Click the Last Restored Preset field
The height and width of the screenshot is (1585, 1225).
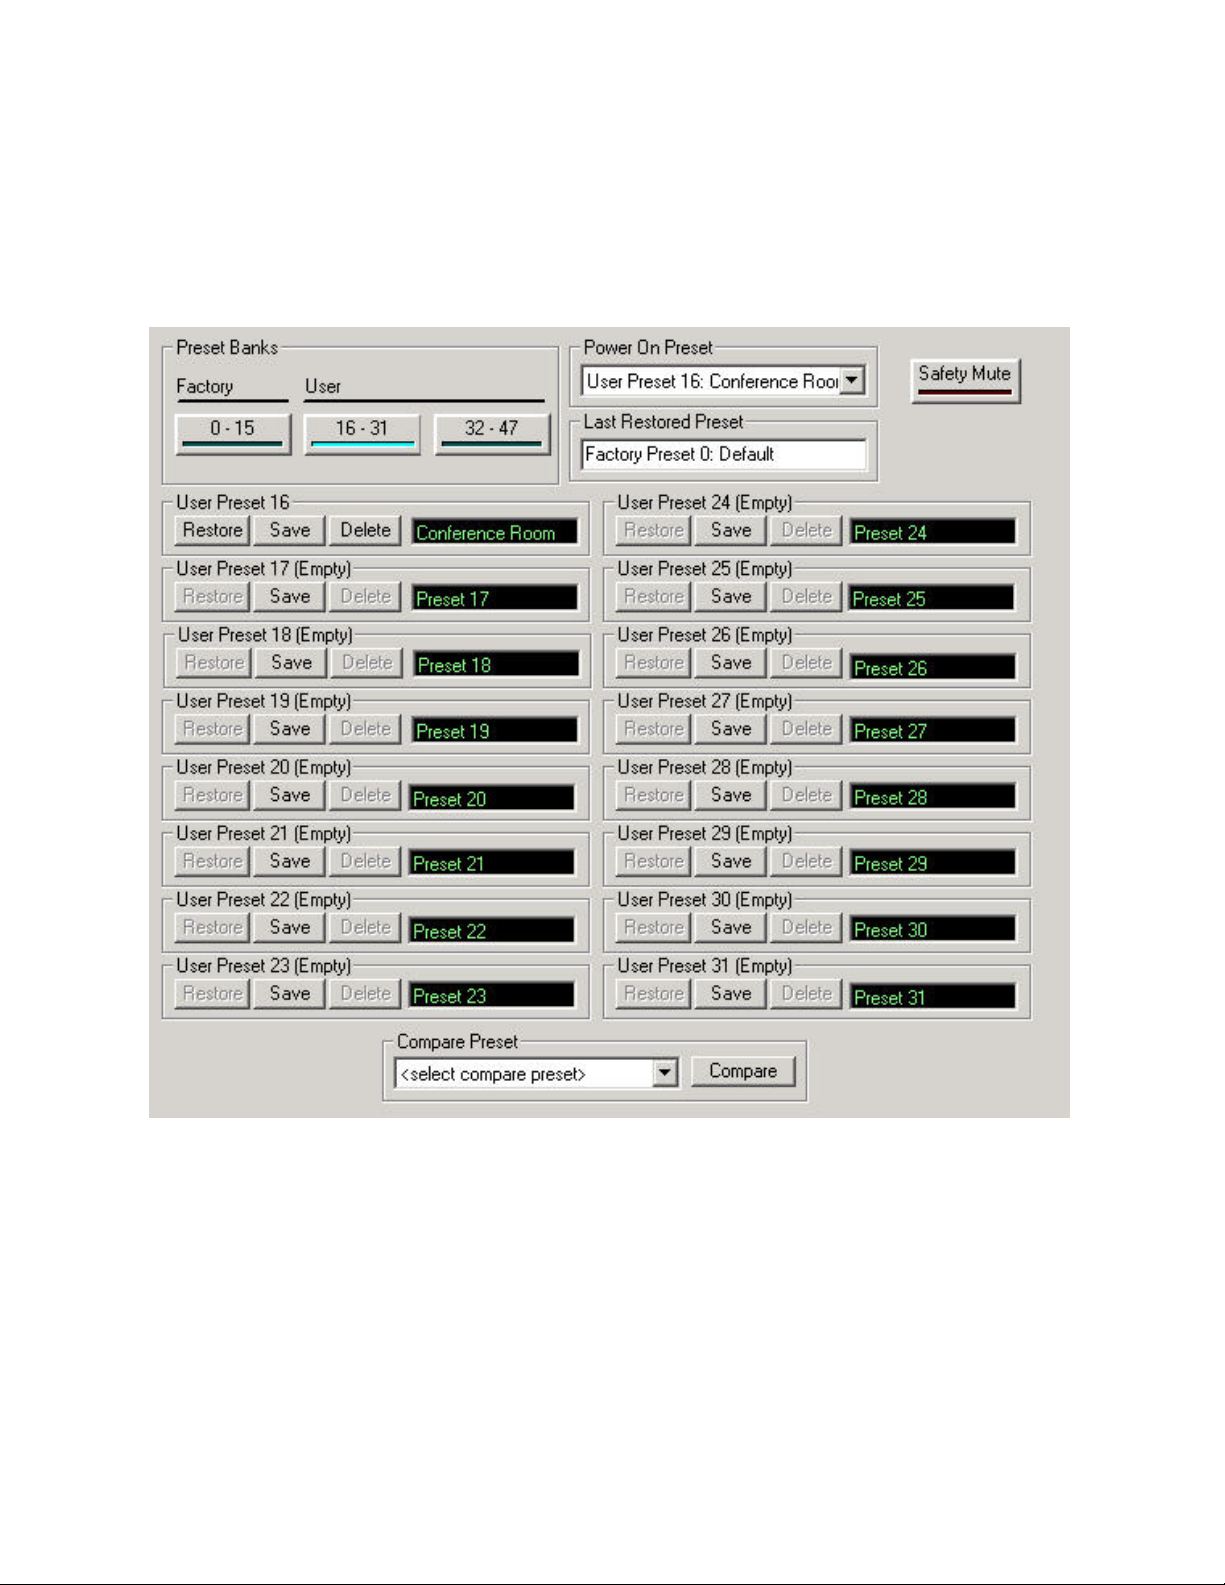pyautogui.click(x=724, y=455)
